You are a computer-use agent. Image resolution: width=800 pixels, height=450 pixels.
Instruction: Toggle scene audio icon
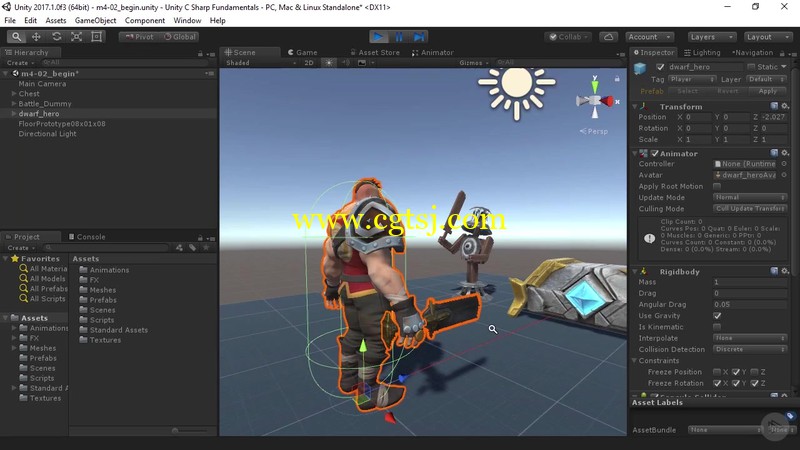pos(346,63)
